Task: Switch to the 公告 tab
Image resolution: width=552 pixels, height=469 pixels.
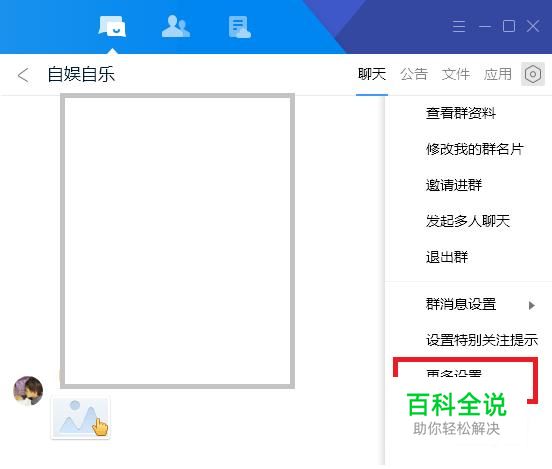Action: coord(414,74)
